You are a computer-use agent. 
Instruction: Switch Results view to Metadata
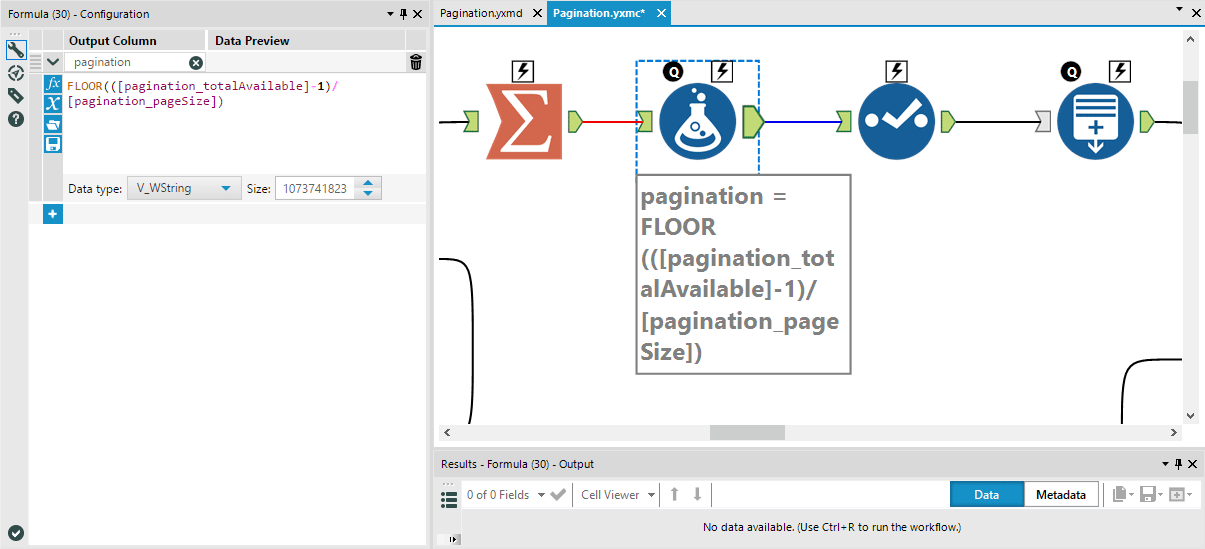click(1061, 495)
